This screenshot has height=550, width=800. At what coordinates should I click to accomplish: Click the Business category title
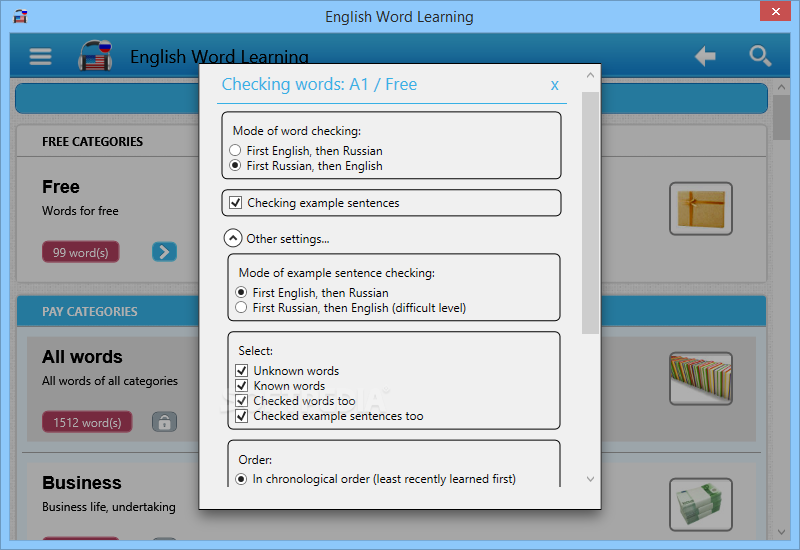(82, 483)
